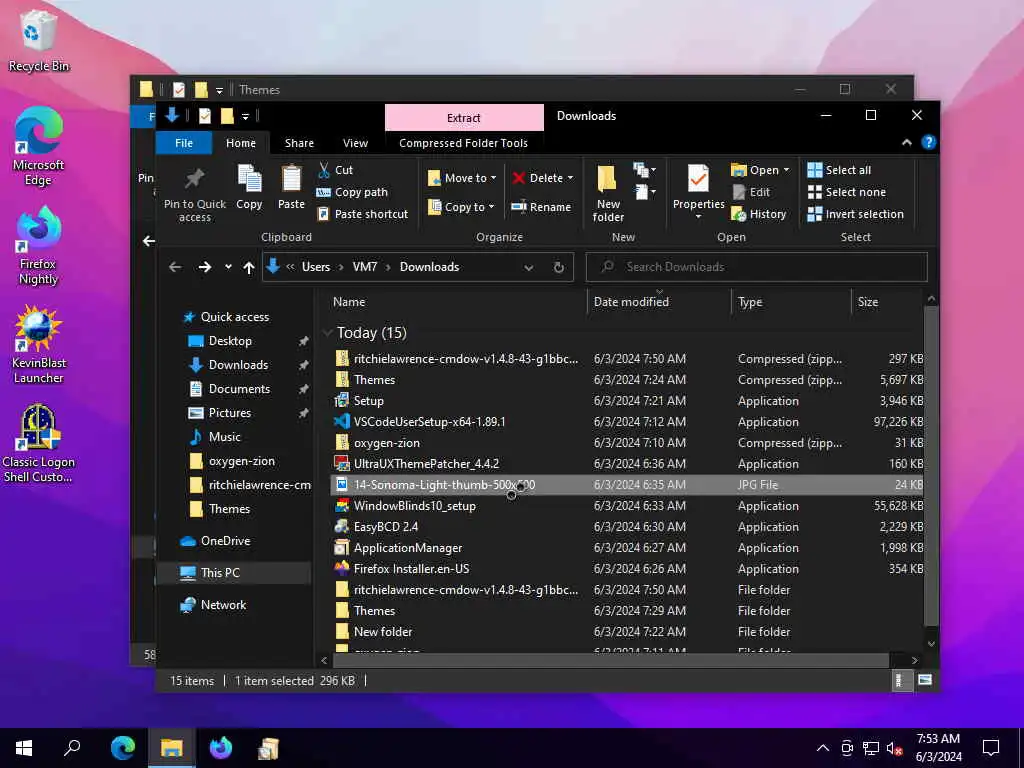Open Firefox Nightly desktop shortcut
The image size is (1024, 768).
coord(39,246)
